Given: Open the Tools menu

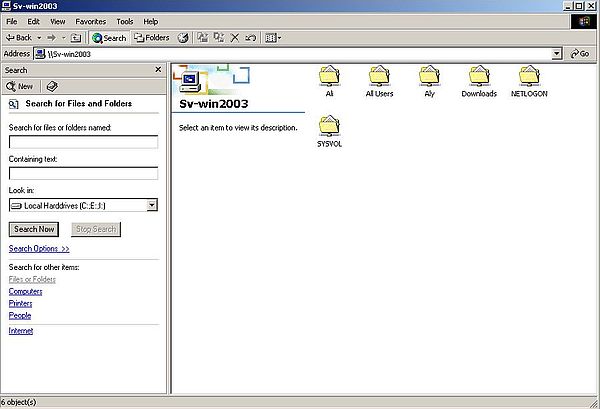Looking at the screenshot, I should tap(124, 21).
